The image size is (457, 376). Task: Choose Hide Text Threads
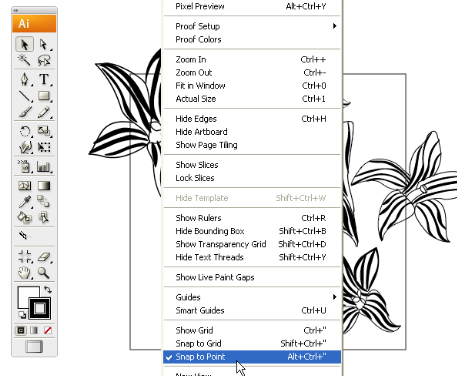coord(252,257)
